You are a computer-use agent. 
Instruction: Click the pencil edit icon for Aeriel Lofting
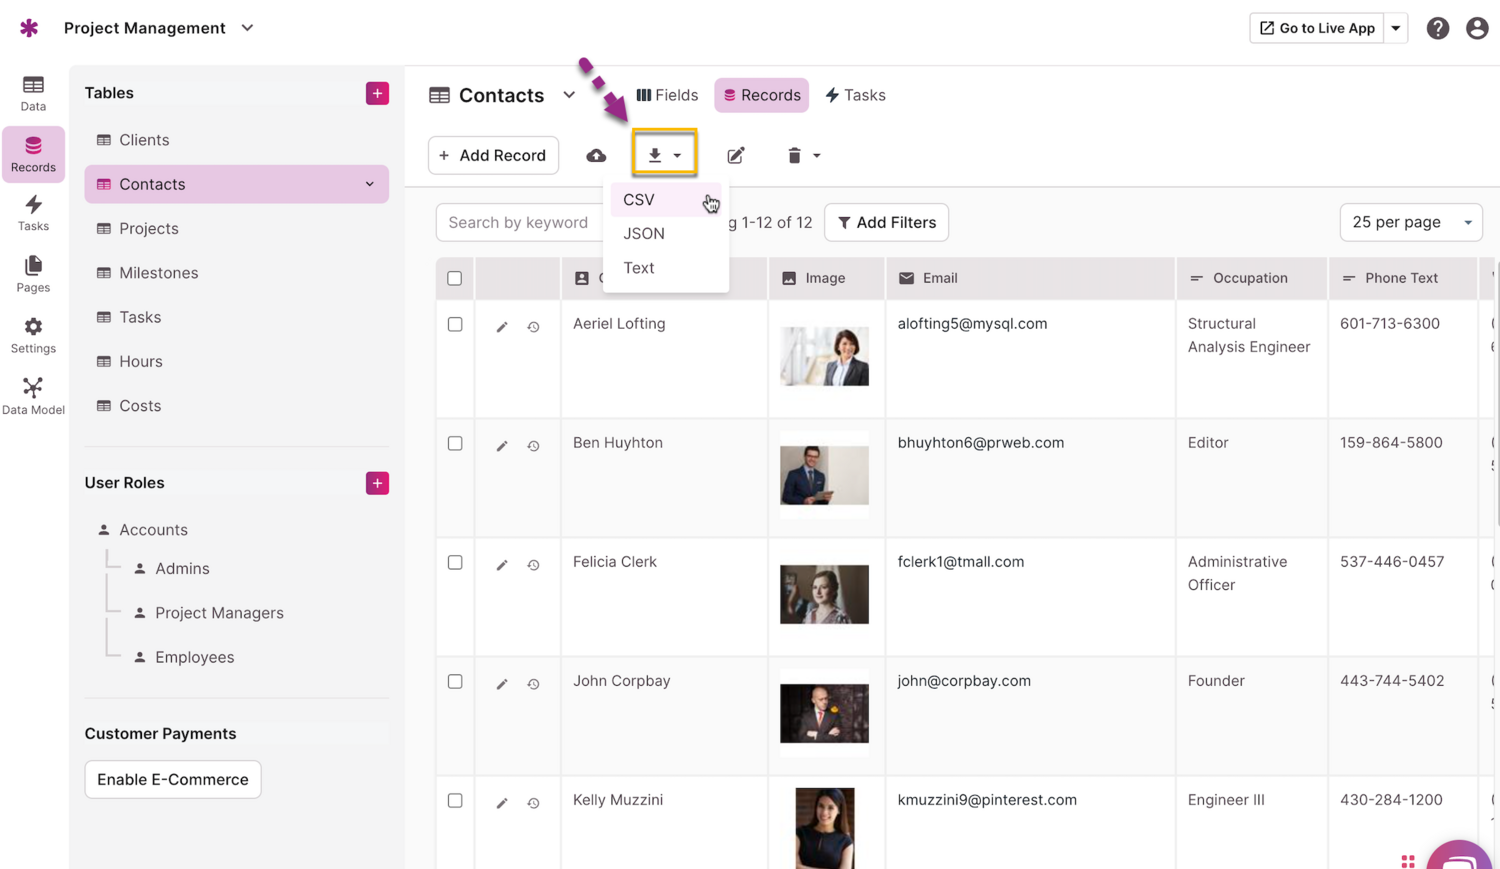pyautogui.click(x=502, y=327)
